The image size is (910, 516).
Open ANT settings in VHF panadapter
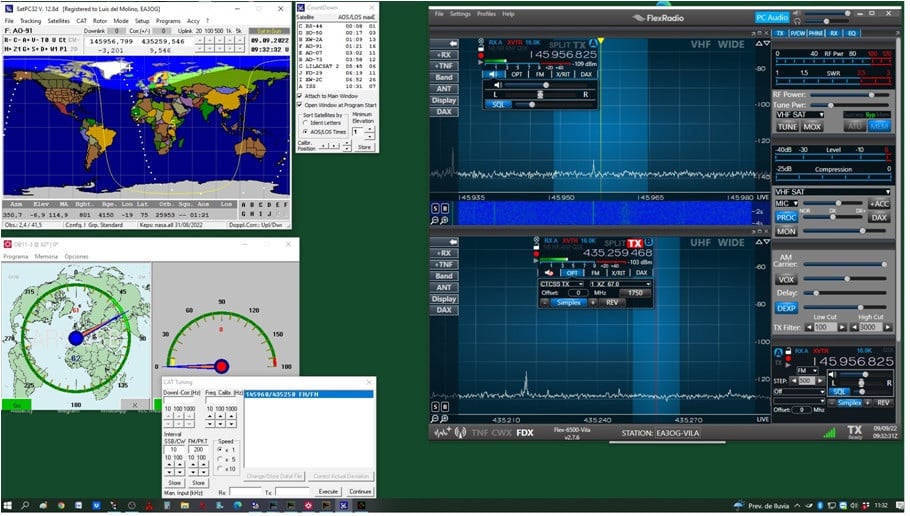point(444,89)
